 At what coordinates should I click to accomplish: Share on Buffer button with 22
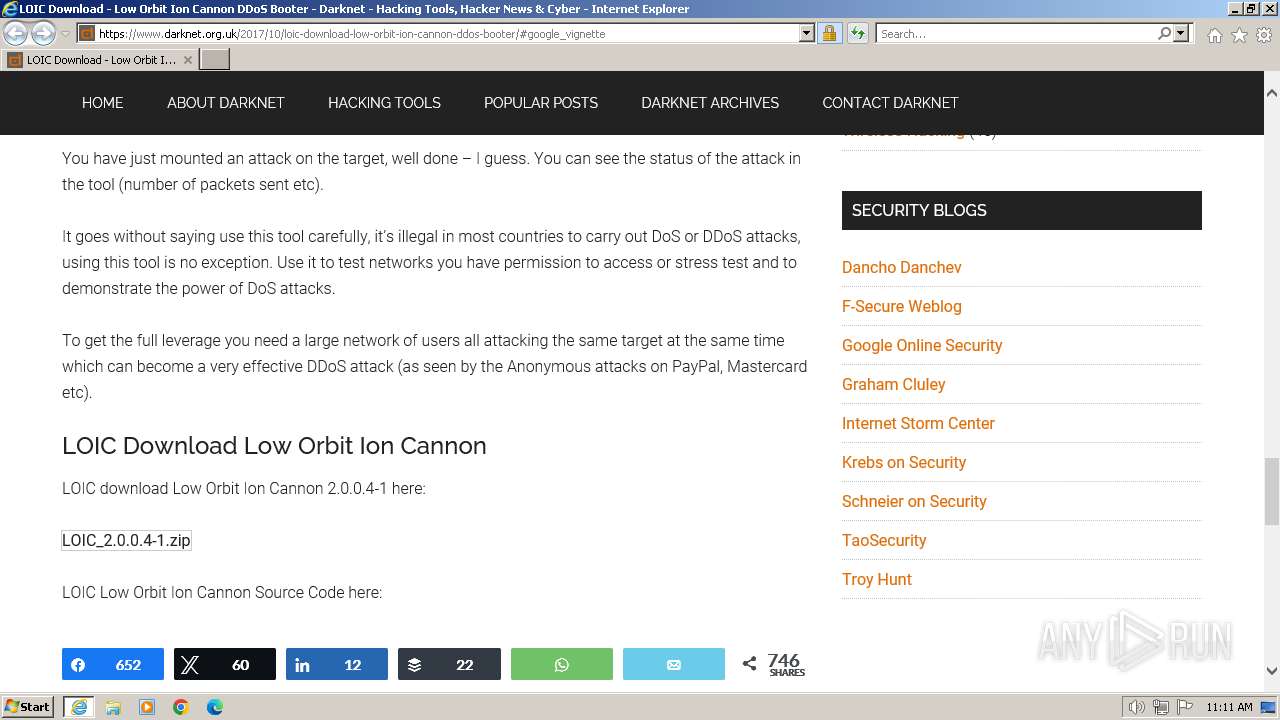[449, 664]
